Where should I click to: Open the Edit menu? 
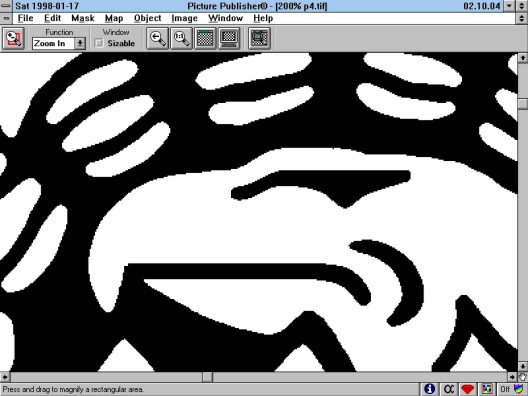53,18
